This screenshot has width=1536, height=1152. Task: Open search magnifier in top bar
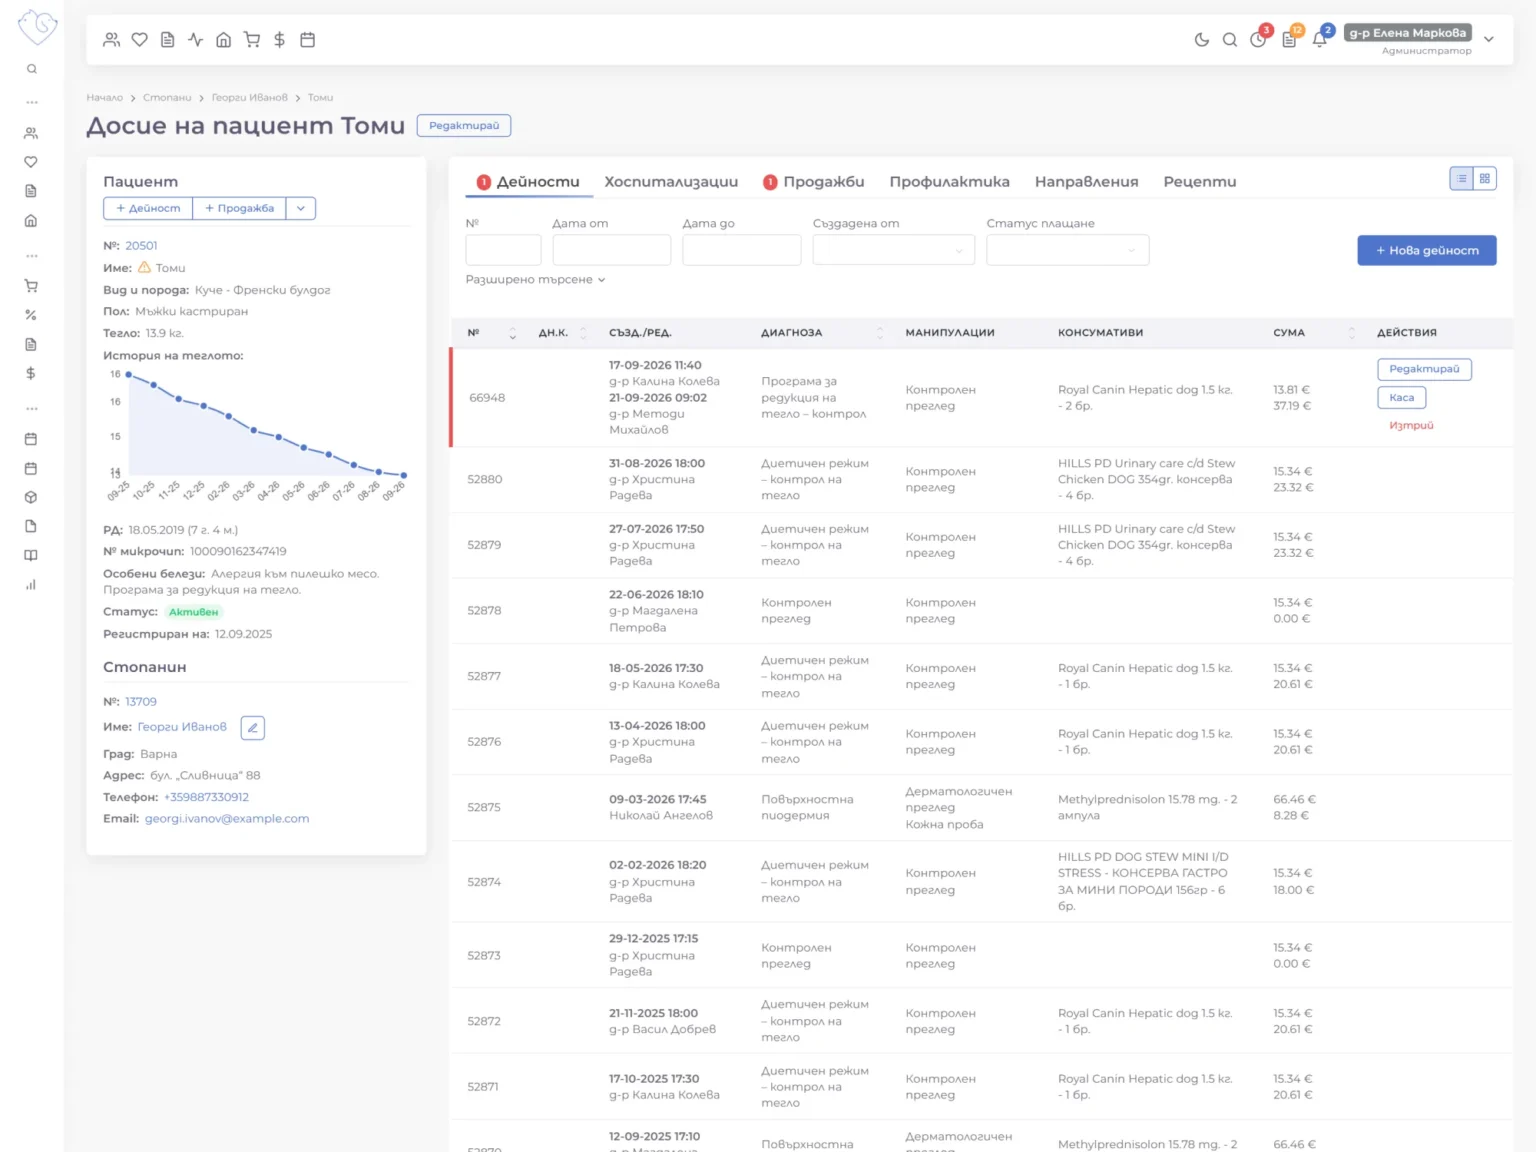1230,40
